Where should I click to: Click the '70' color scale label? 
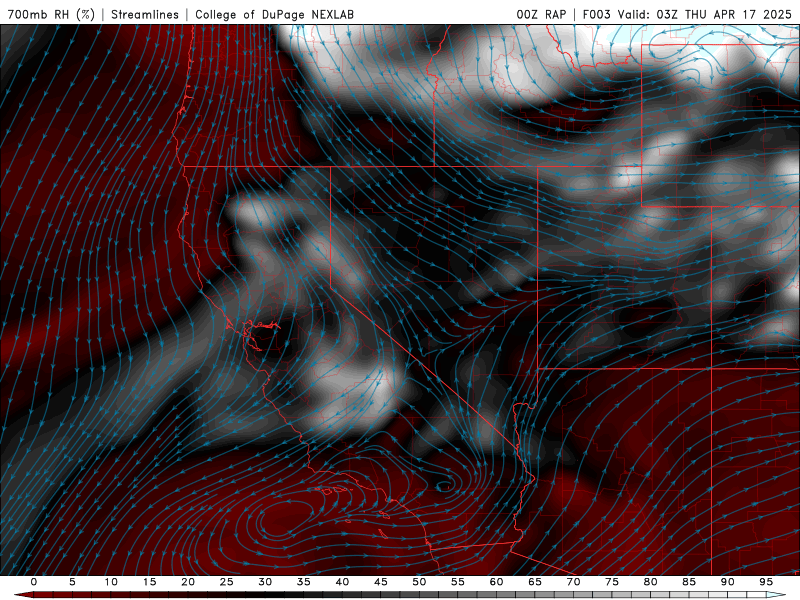[573, 582]
